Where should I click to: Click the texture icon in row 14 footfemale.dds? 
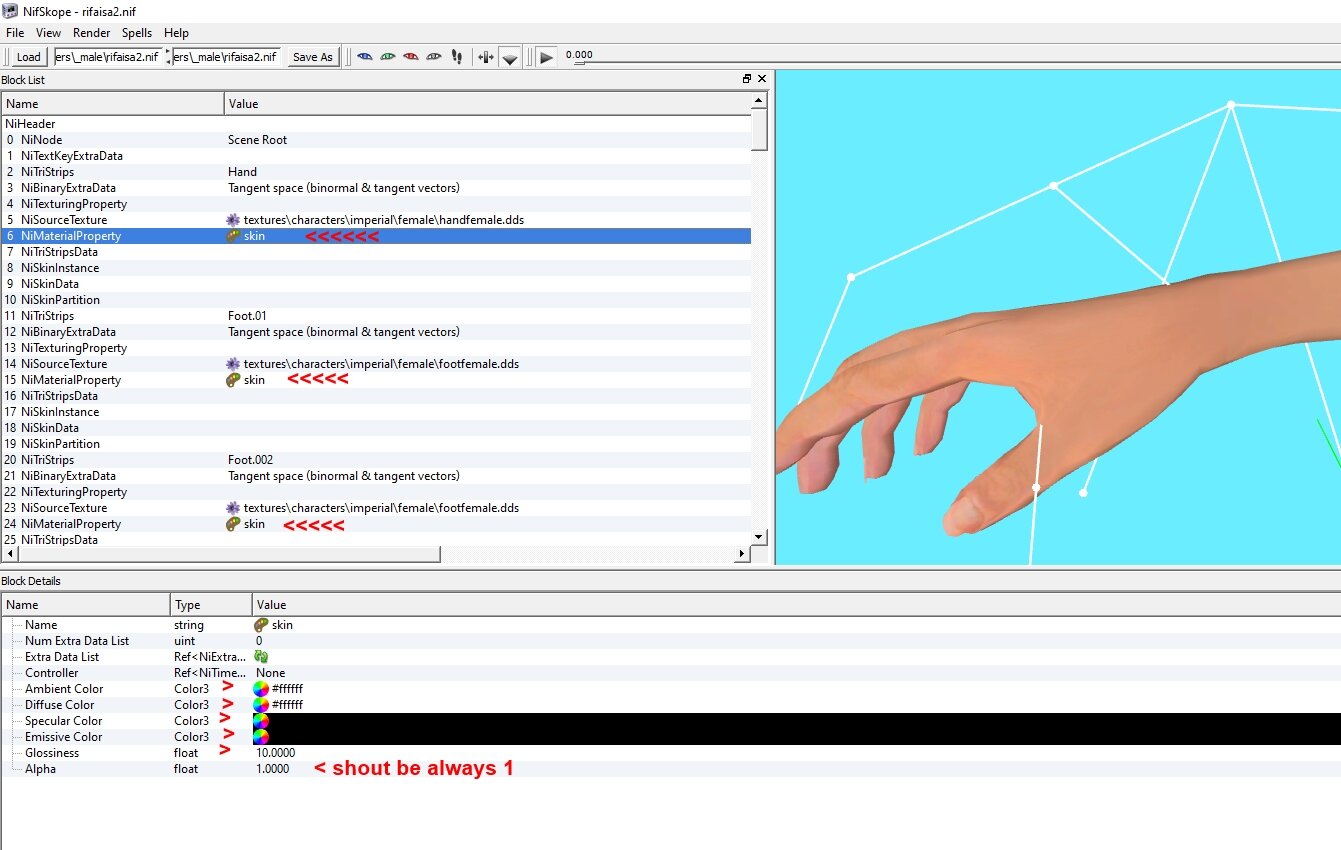pos(233,364)
